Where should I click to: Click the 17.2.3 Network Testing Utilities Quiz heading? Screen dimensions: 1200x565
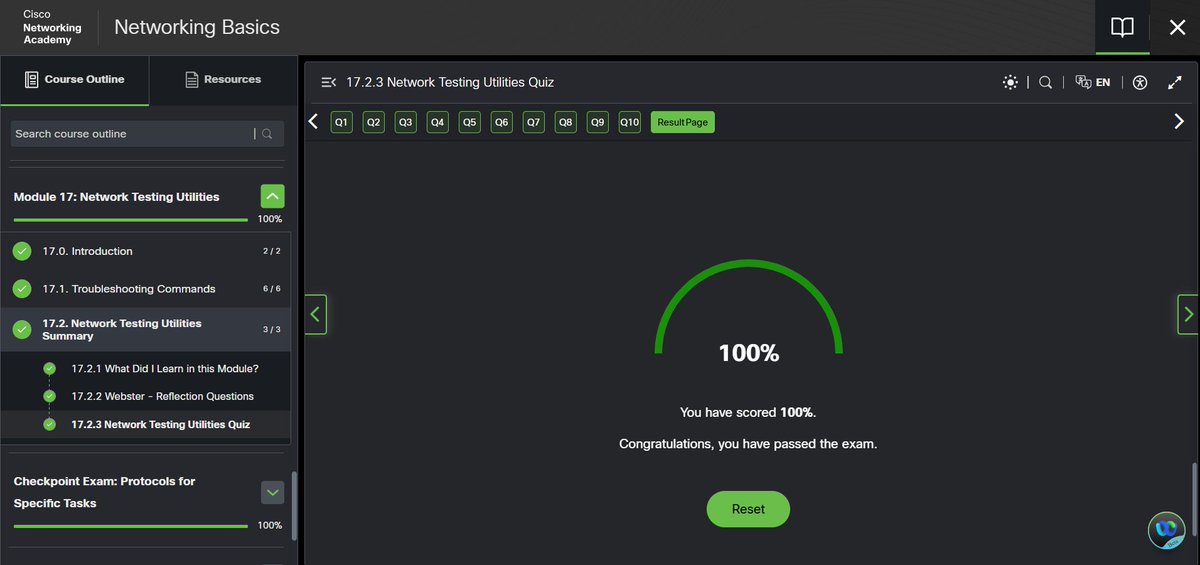pos(450,82)
